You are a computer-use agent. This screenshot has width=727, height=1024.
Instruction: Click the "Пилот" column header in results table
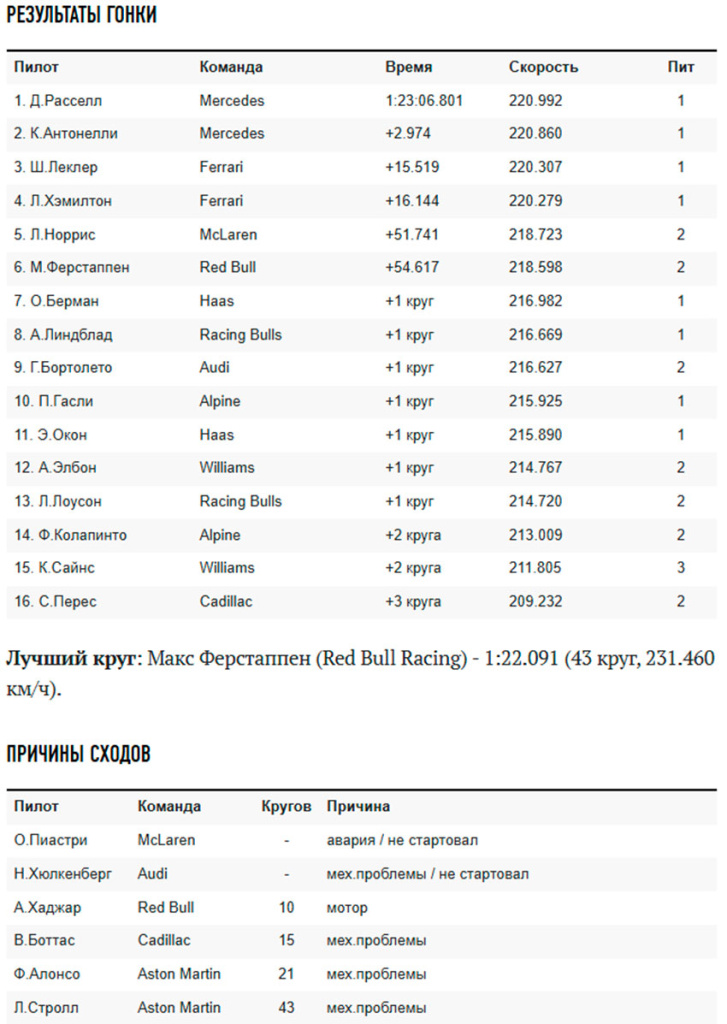[x=36, y=67]
